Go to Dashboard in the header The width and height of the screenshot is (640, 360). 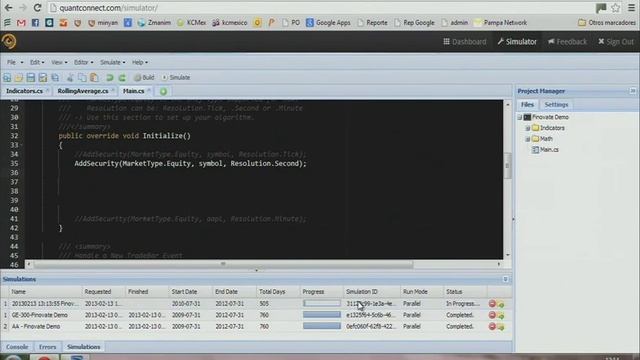[464, 42]
